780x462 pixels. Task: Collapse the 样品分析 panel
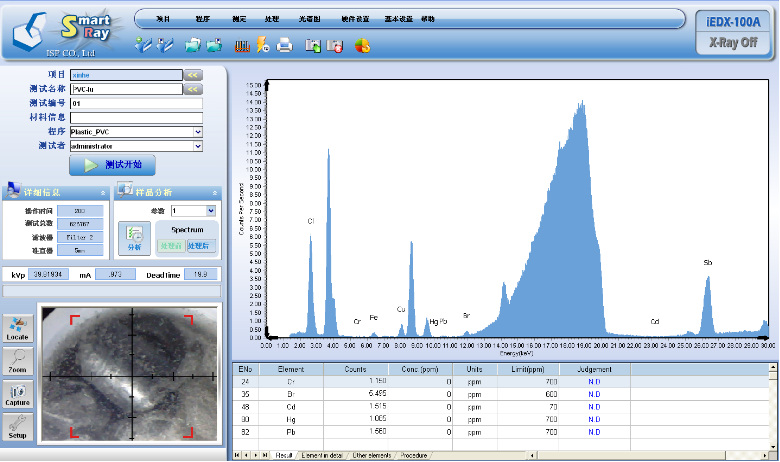(214, 192)
